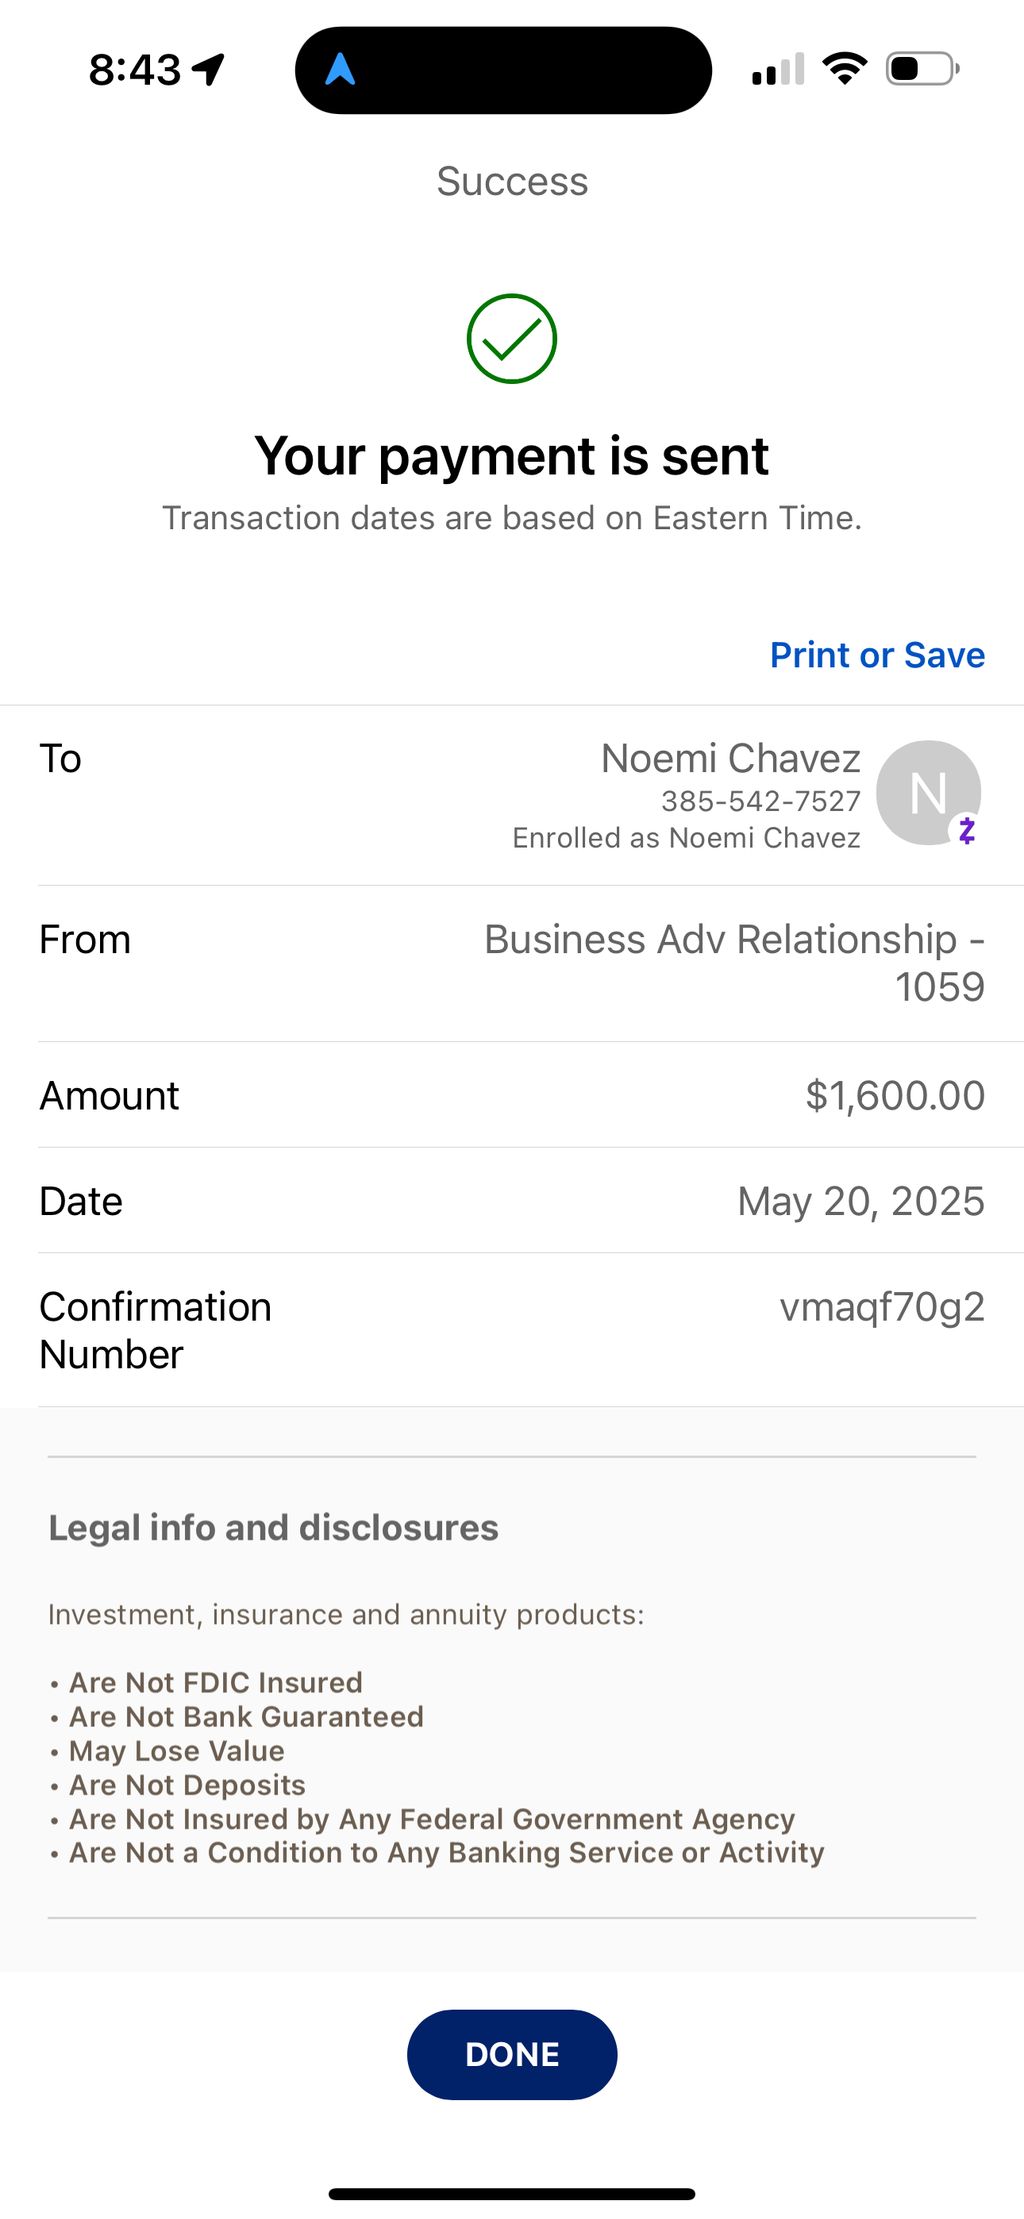The image size is (1024, 2219).
Task: Tap the Success title text
Action: [x=512, y=182]
